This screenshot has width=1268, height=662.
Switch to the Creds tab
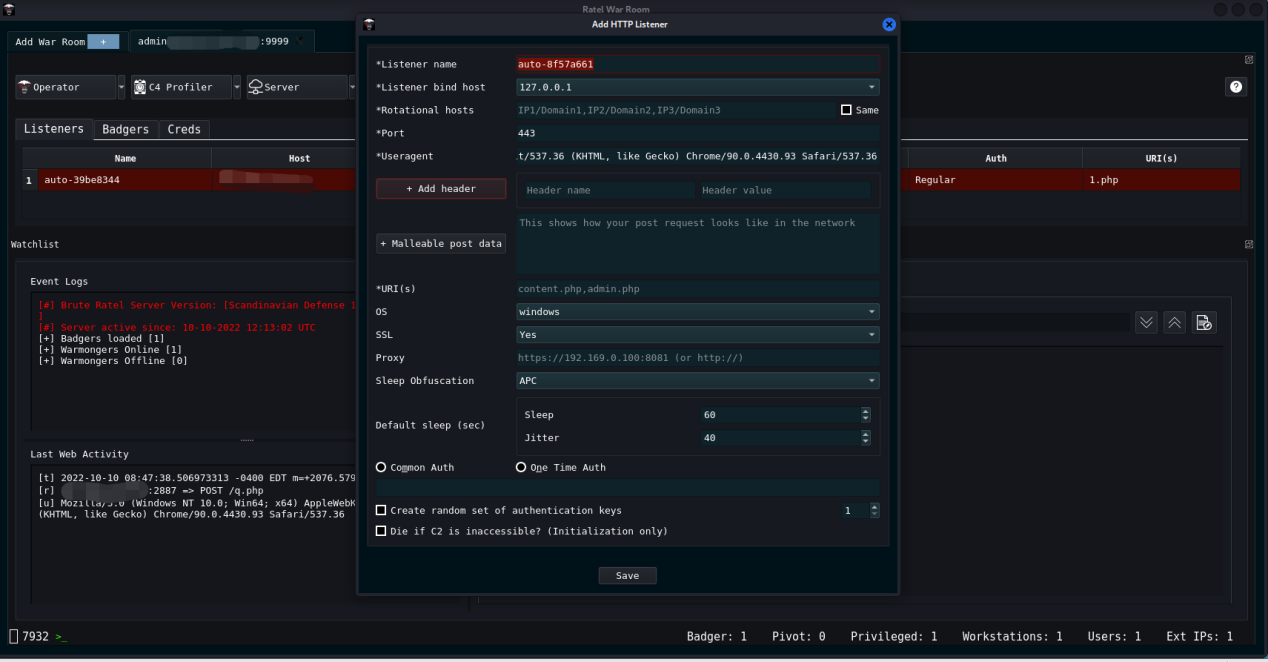click(184, 129)
